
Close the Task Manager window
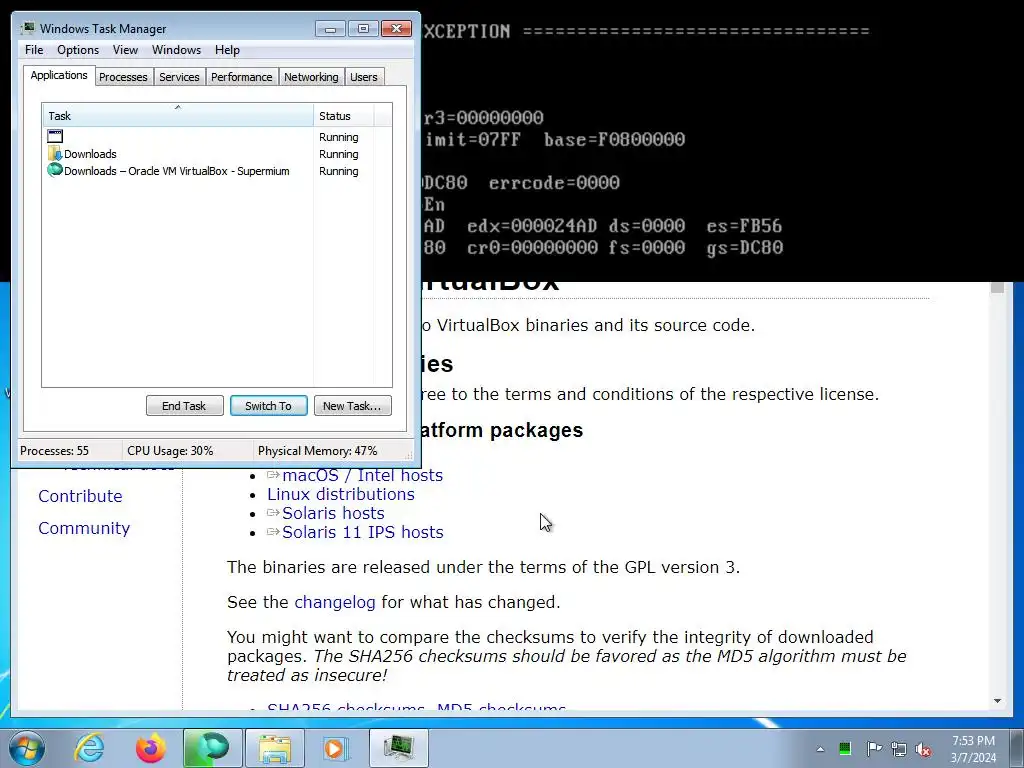[396, 29]
